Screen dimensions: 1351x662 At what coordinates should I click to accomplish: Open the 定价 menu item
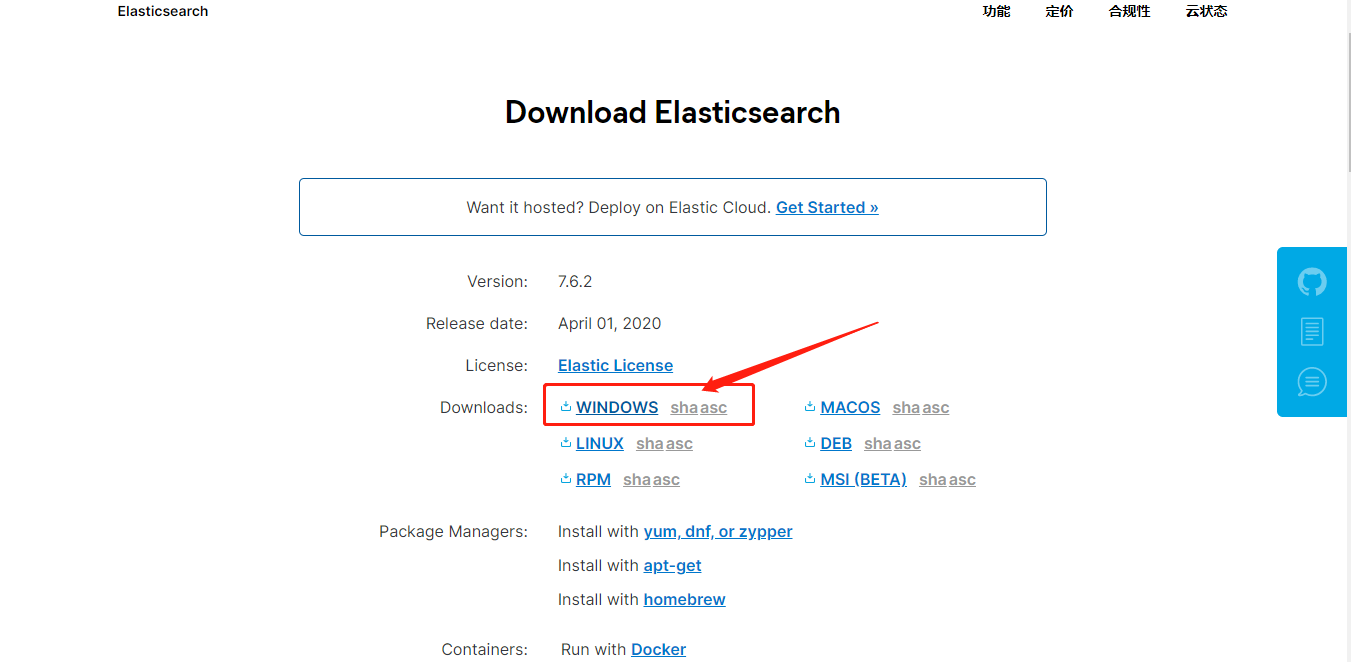click(x=1059, y=11)
